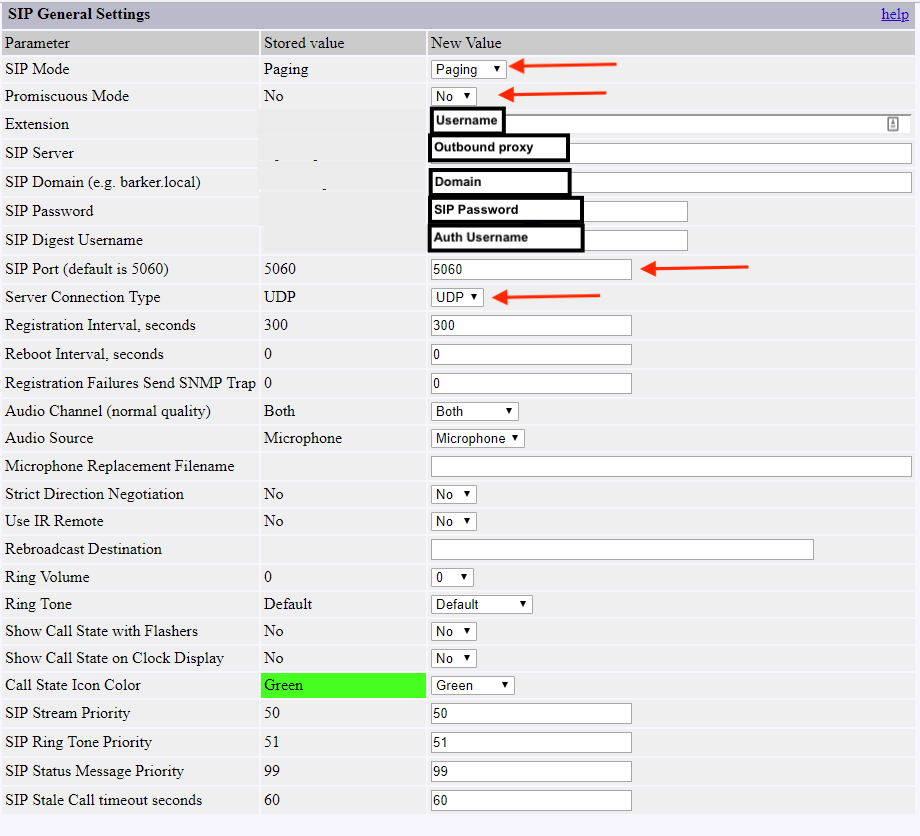
Task: Click the 'Audio Source' label
Action: point(49,438)
